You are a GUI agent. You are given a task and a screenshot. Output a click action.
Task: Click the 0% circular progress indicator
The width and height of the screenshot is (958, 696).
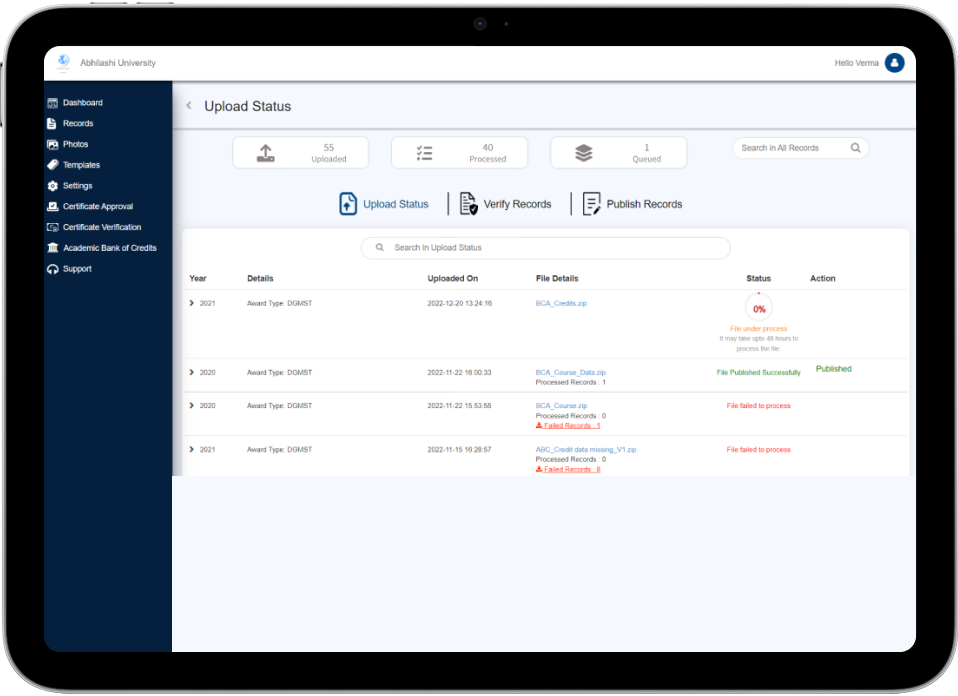(x=759, y=309)
